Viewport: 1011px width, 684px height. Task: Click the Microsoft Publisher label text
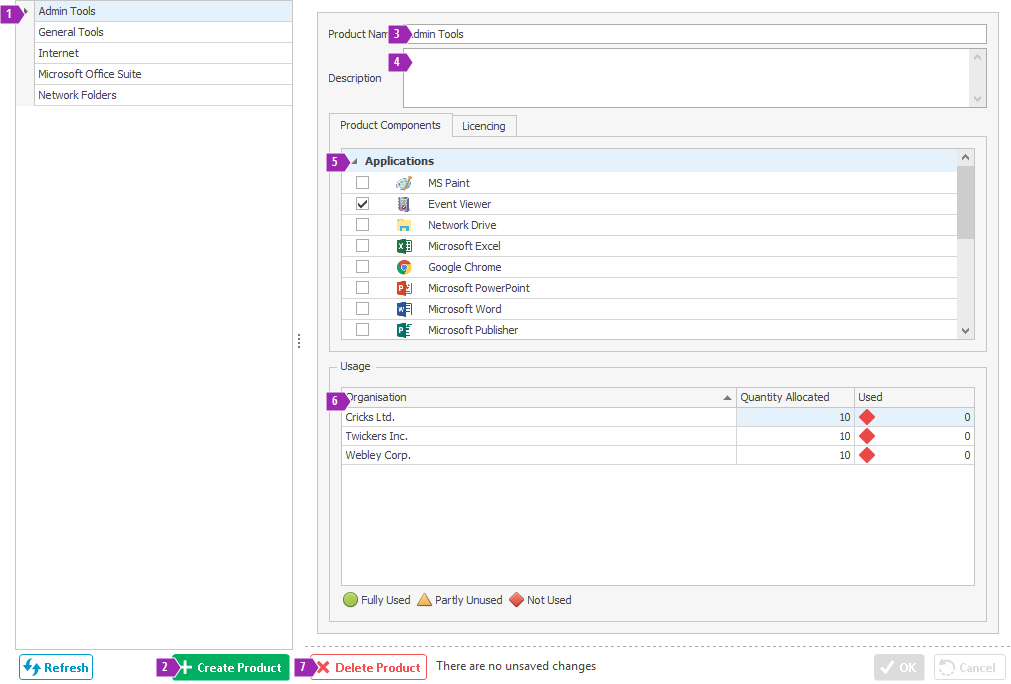473,330
